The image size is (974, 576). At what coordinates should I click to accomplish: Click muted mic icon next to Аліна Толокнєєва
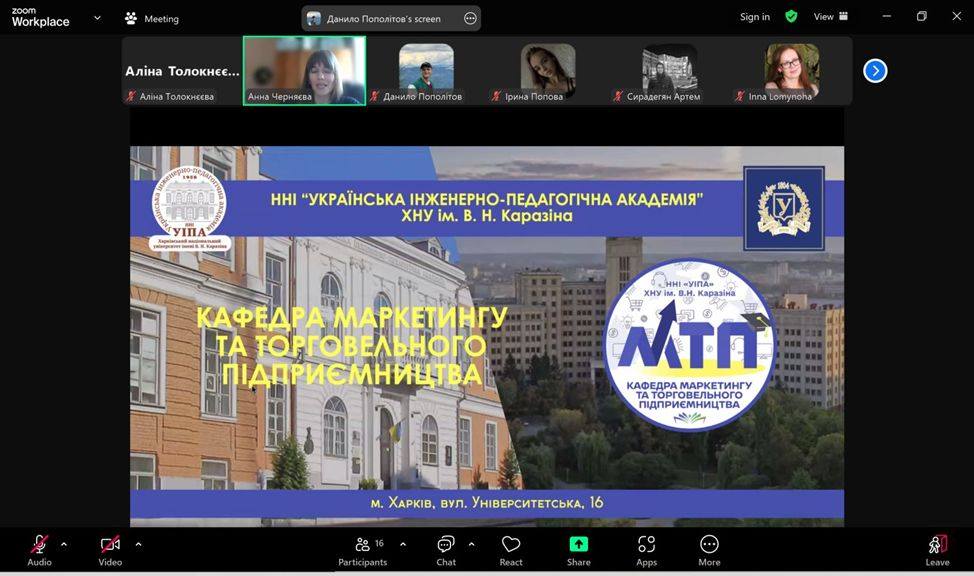[x=130, y=96]
